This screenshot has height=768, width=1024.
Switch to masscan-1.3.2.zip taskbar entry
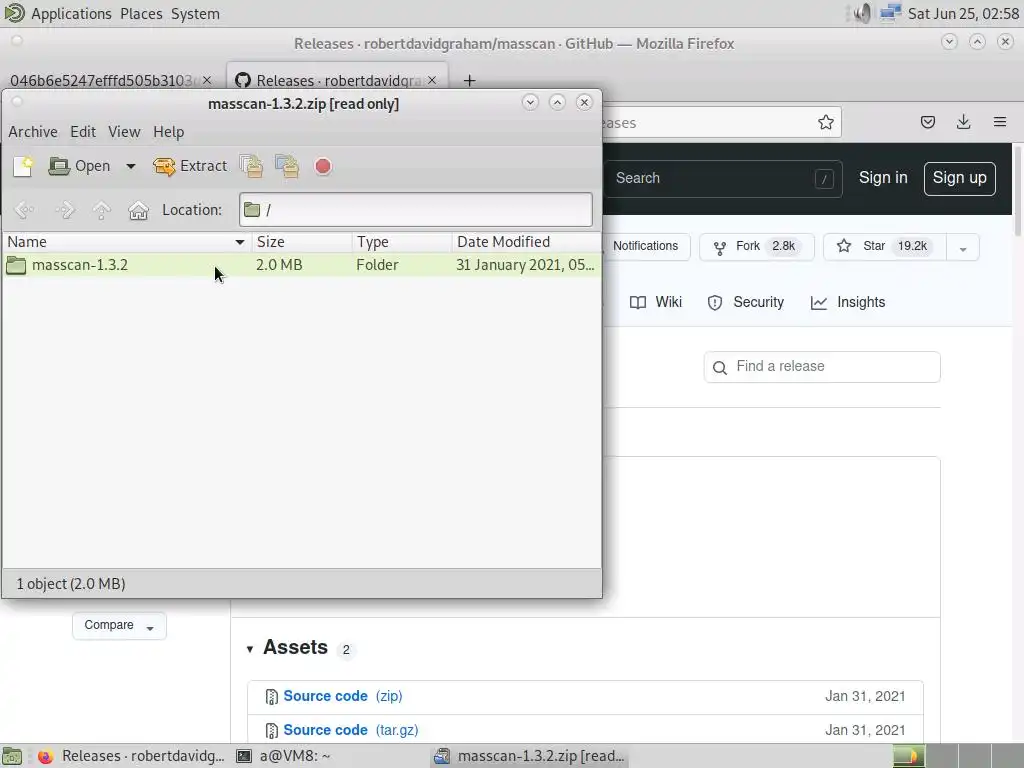click(x=530, y=756)
